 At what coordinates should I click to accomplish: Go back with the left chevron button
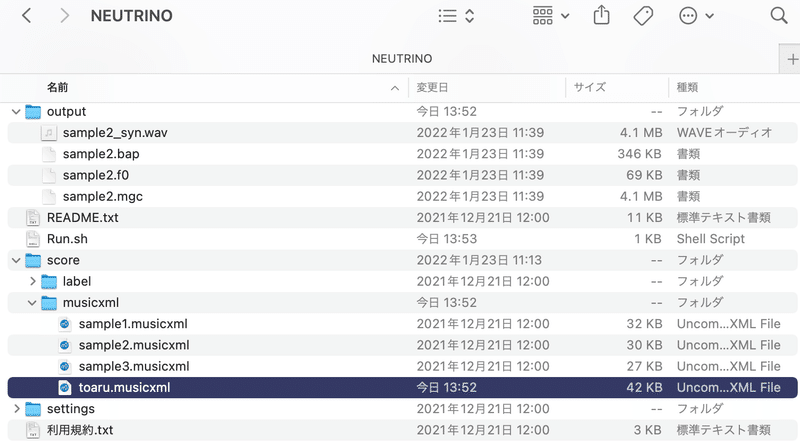(x=27, y=16)
